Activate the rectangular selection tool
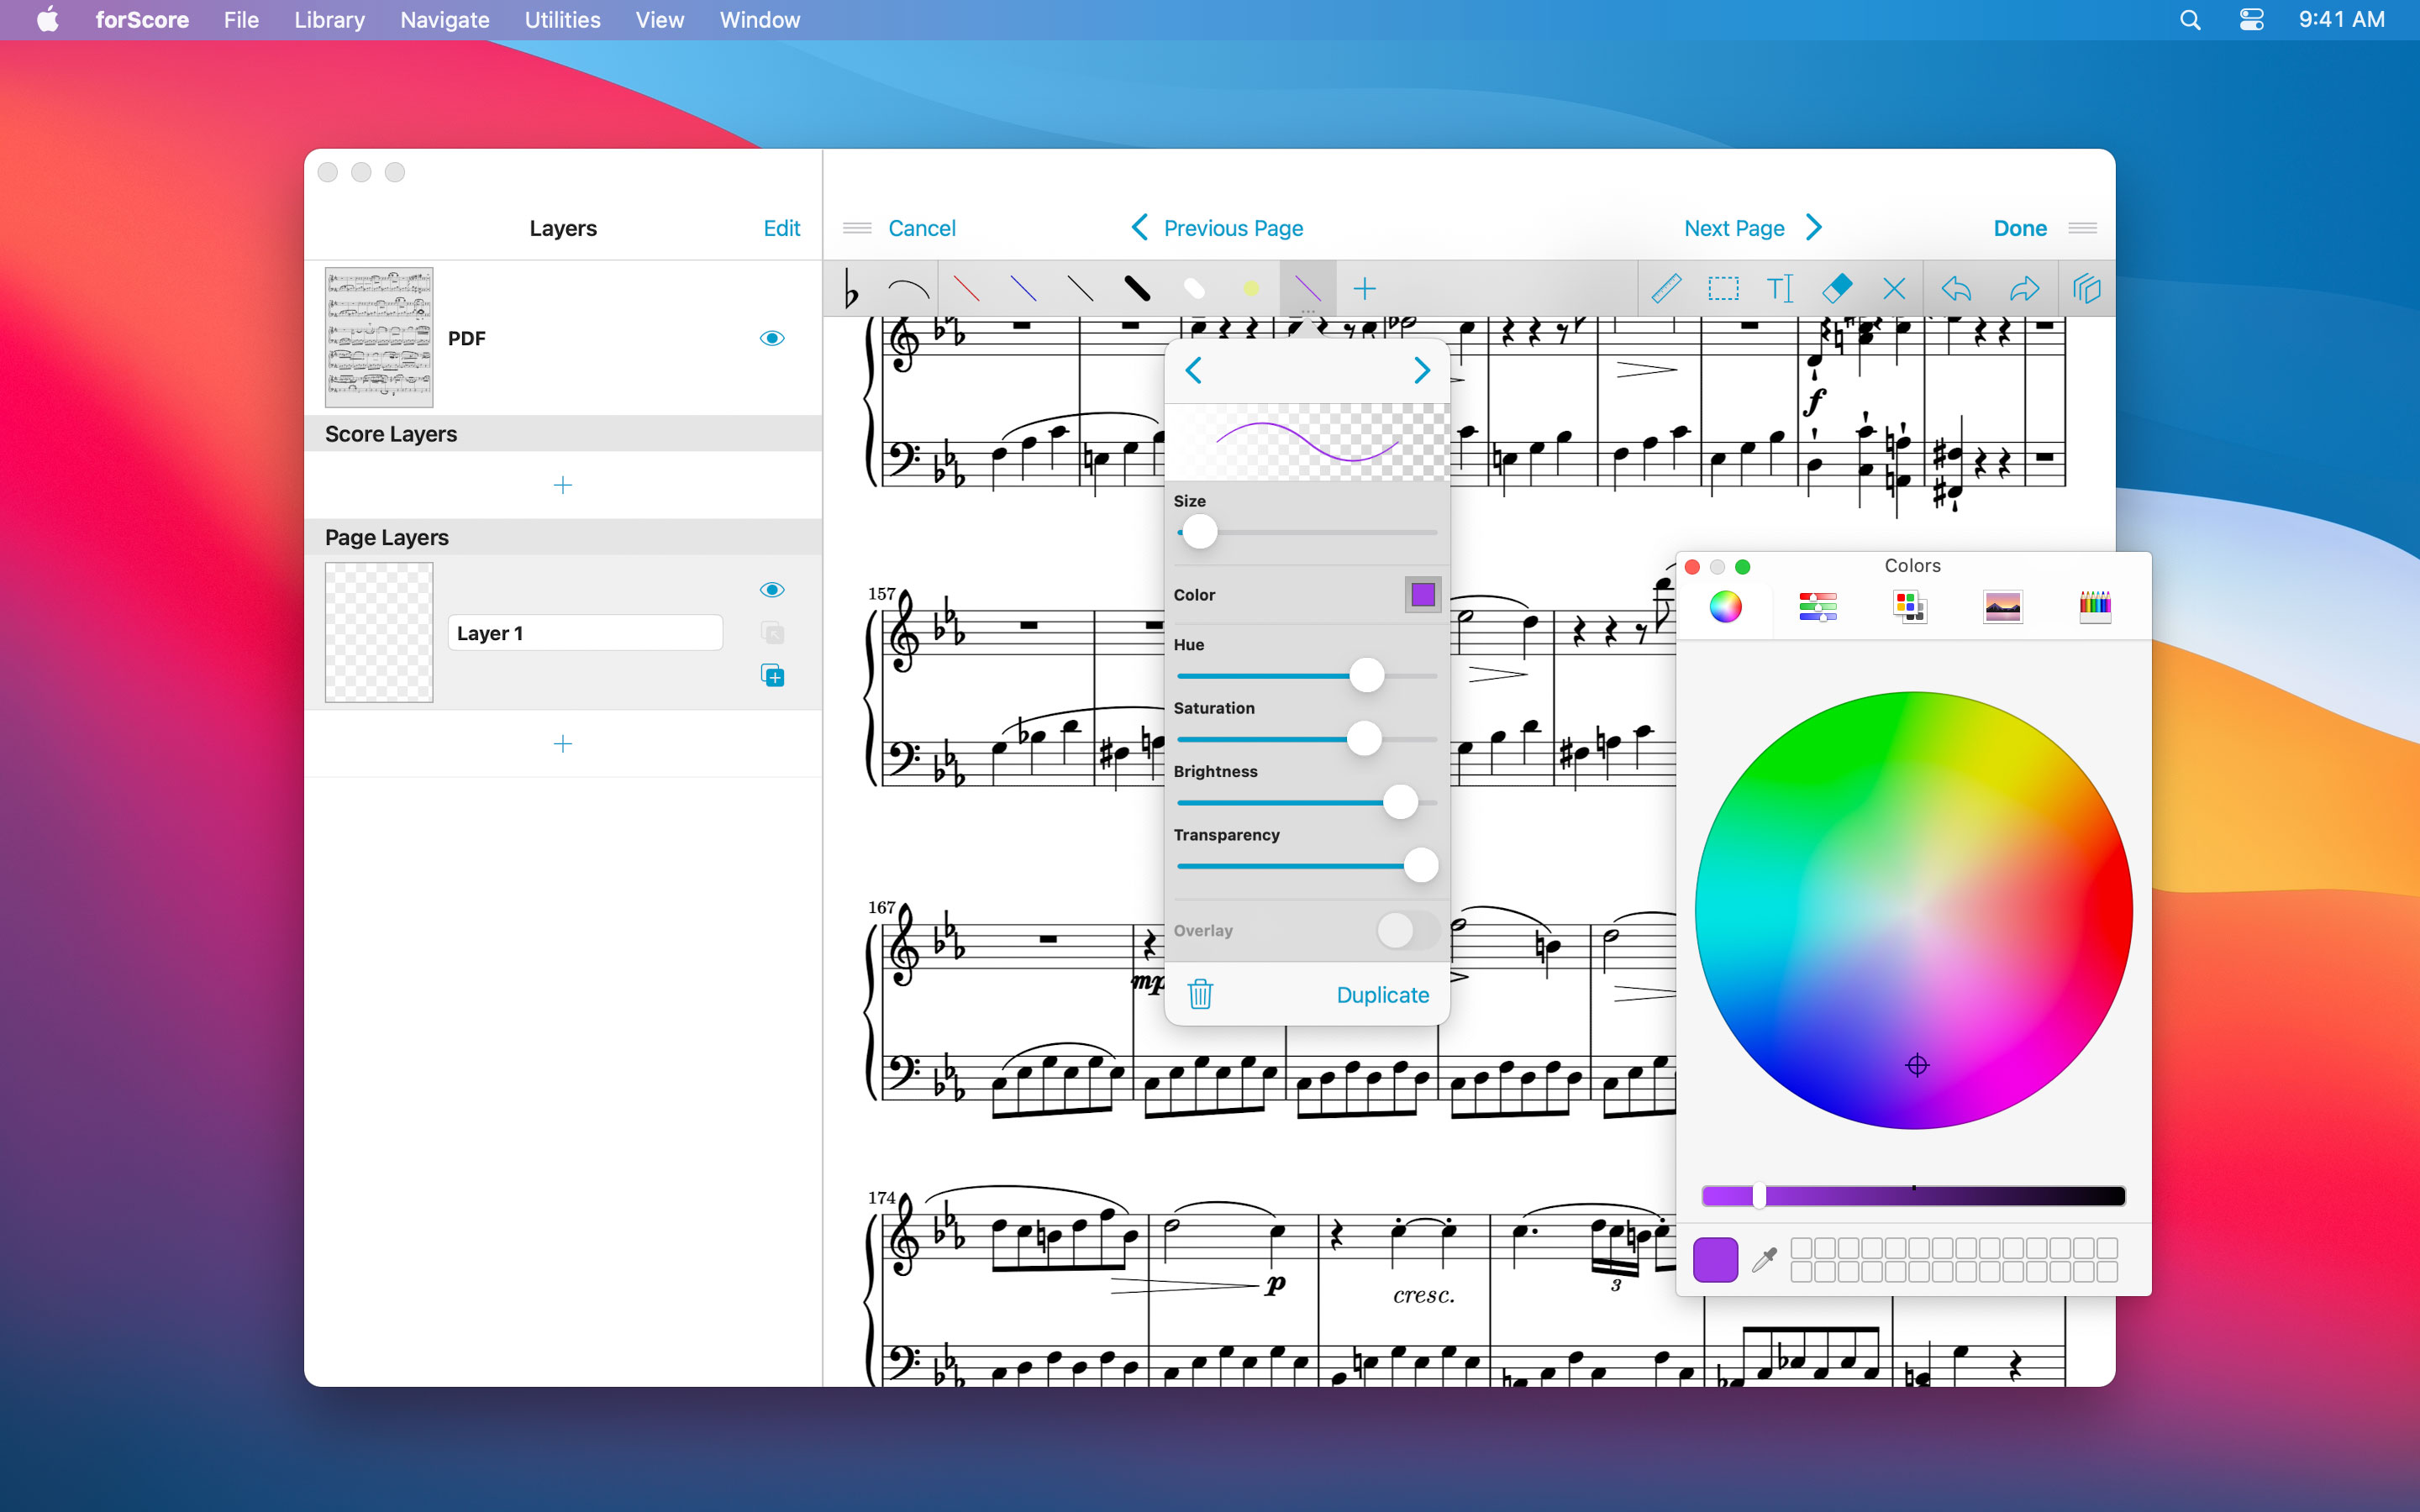Screen dimensions: 2420x1512 (1723, 289)
